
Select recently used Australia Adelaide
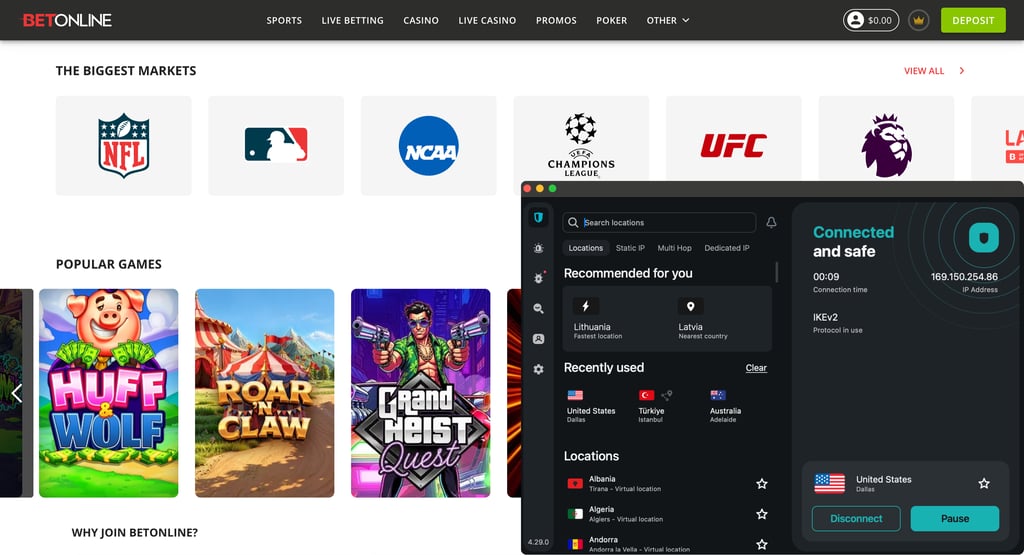725,406
